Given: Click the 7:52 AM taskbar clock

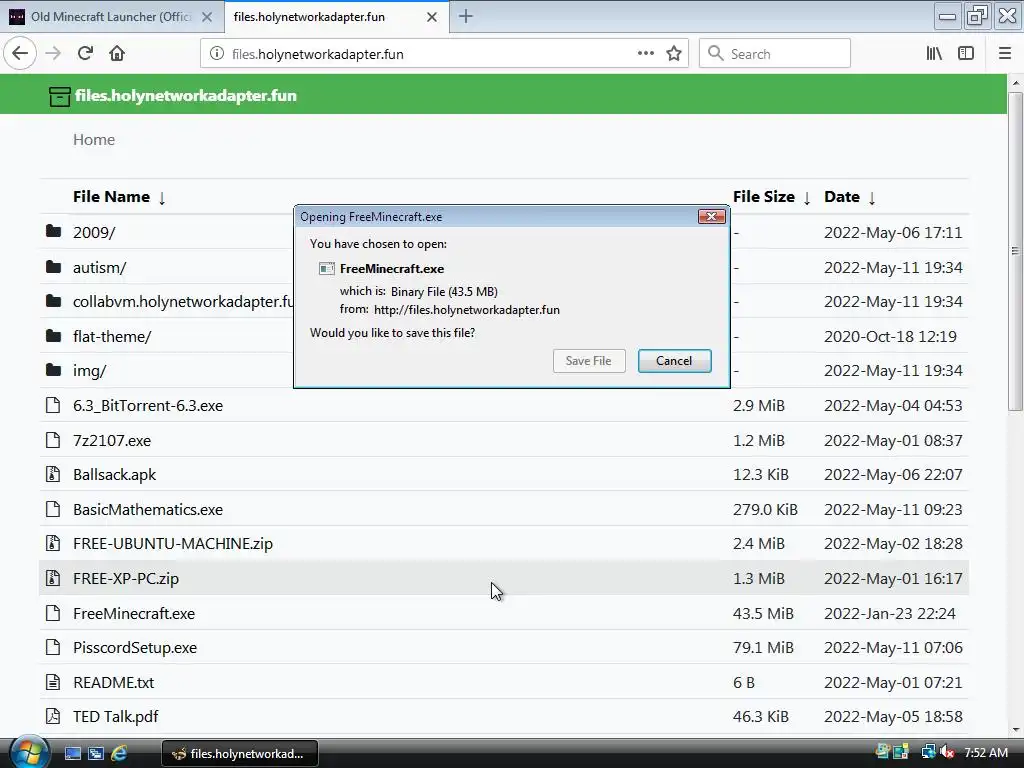Looking at the screenshot, I should click(x=986, y=753).
